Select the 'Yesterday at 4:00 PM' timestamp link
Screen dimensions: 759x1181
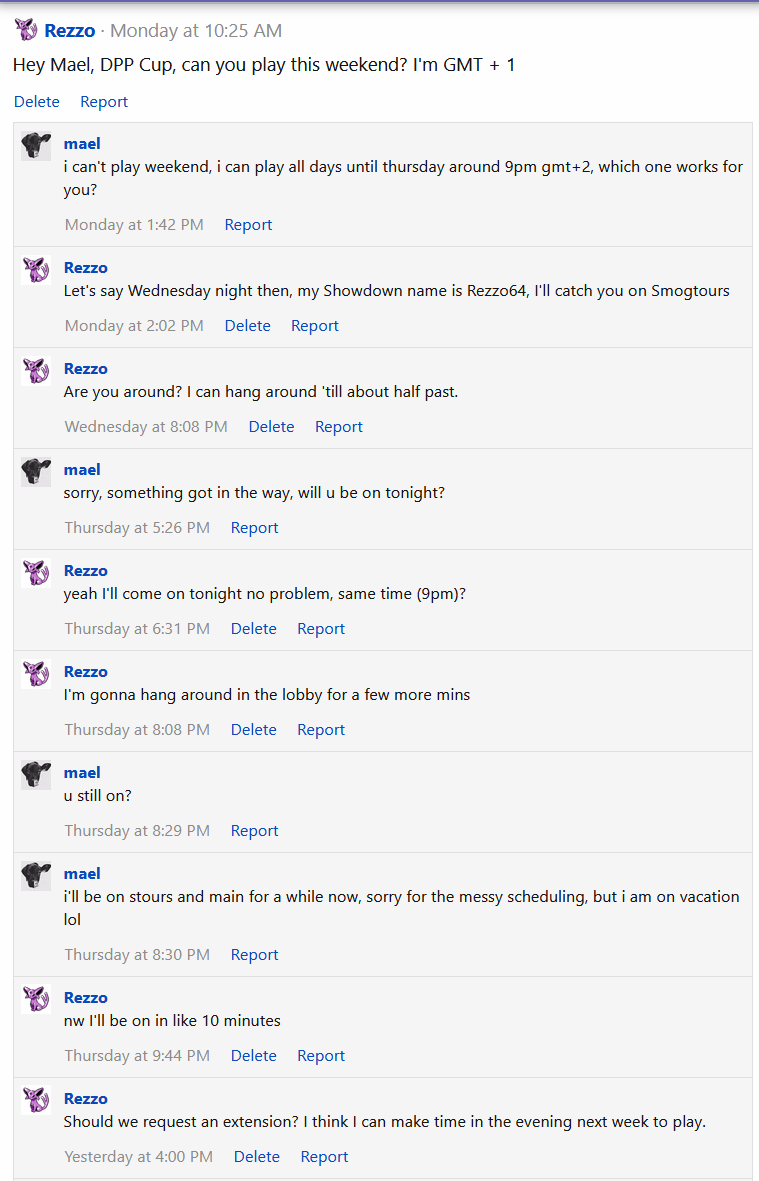coord(138,1156)
